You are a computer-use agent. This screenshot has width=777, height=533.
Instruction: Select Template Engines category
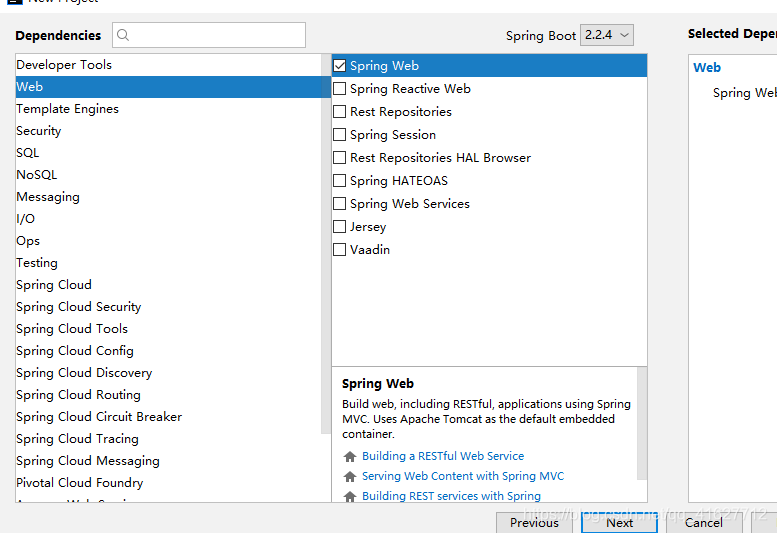168,108
